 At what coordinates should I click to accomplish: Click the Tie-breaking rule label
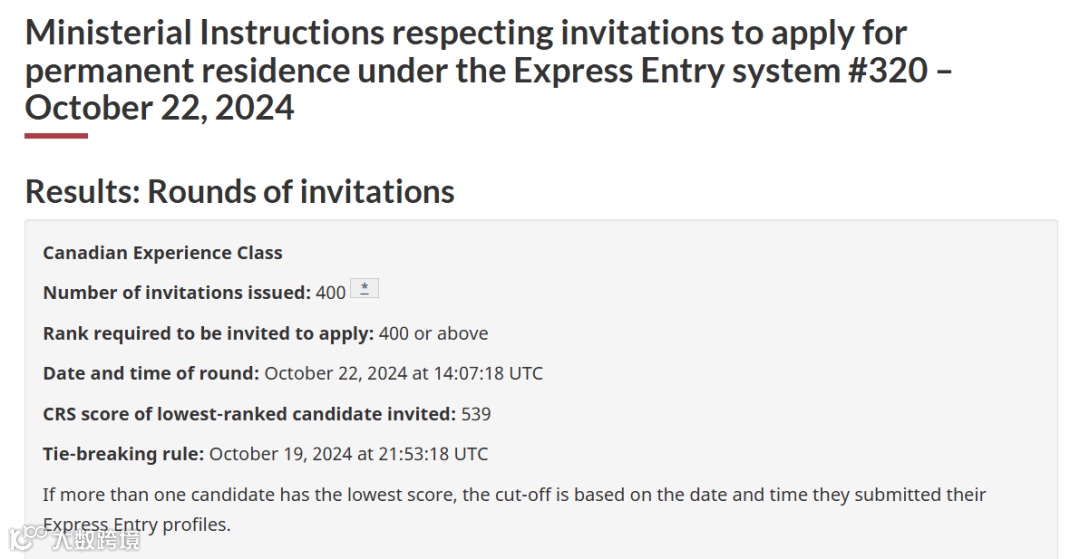coord(123,454)
